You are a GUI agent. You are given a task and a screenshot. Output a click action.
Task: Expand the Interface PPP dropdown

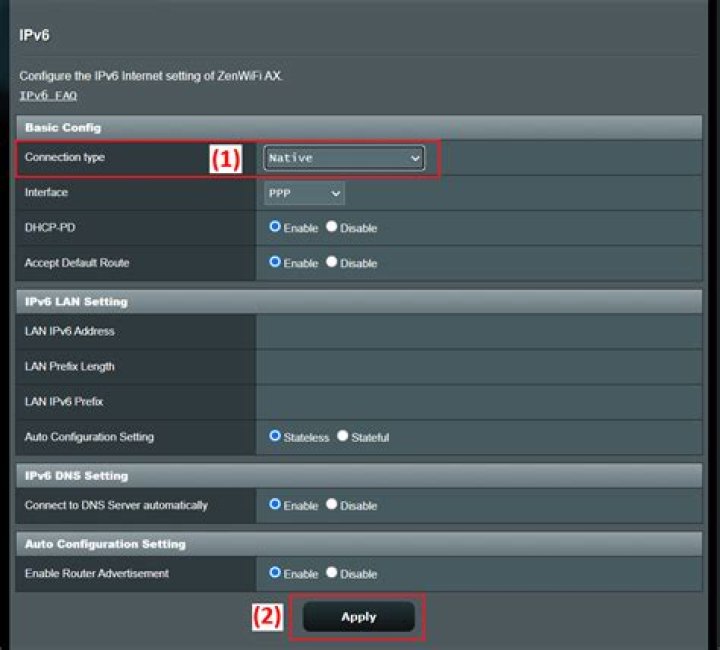tap(304, 193)
